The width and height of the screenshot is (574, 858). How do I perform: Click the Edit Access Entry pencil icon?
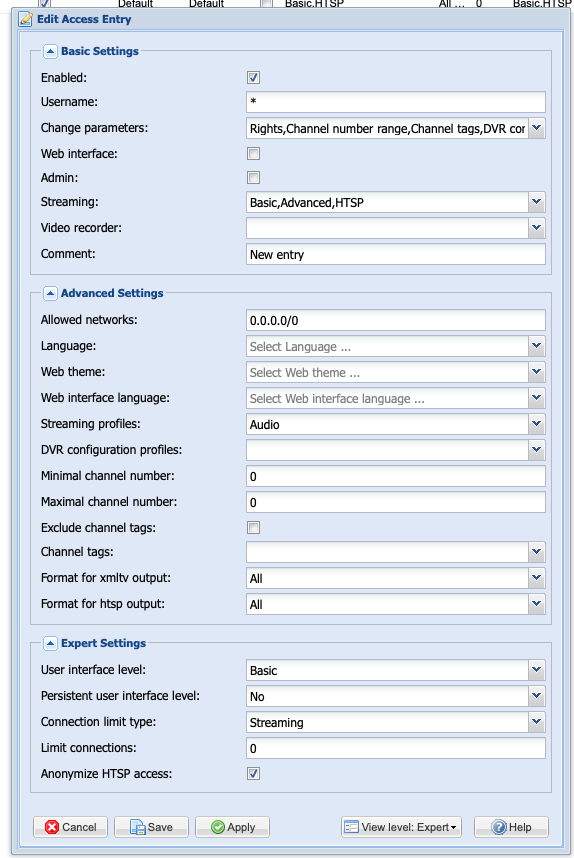(x=25, y=19)
